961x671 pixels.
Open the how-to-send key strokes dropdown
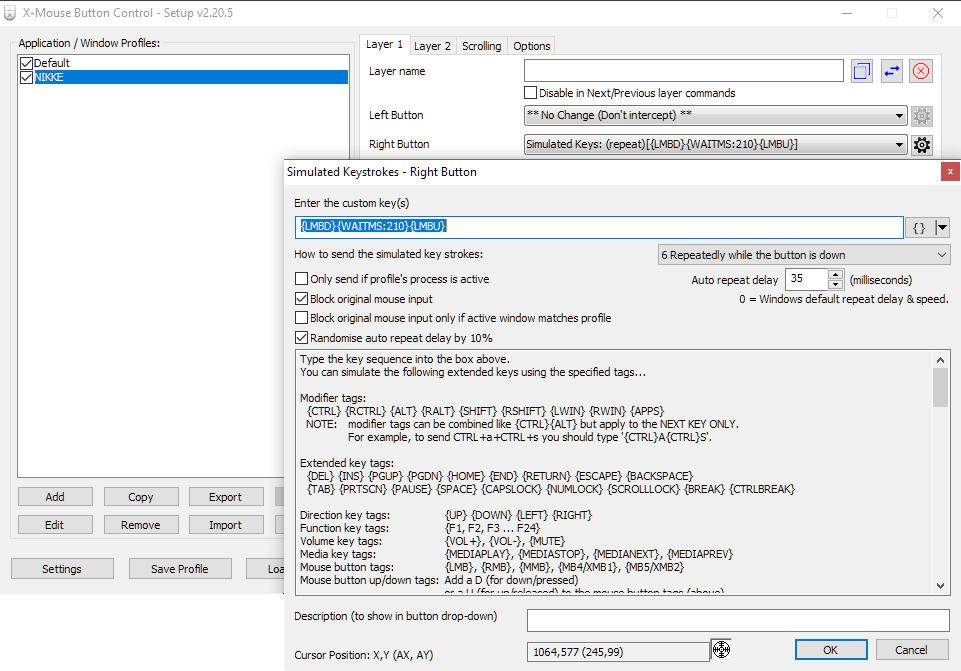(804, 255)
